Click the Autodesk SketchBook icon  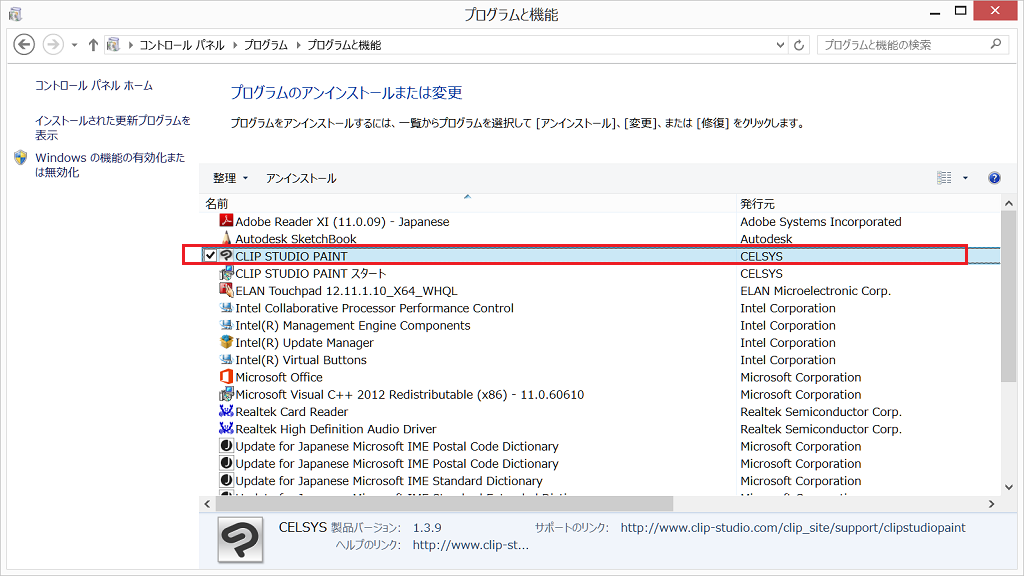pos(226,238)
